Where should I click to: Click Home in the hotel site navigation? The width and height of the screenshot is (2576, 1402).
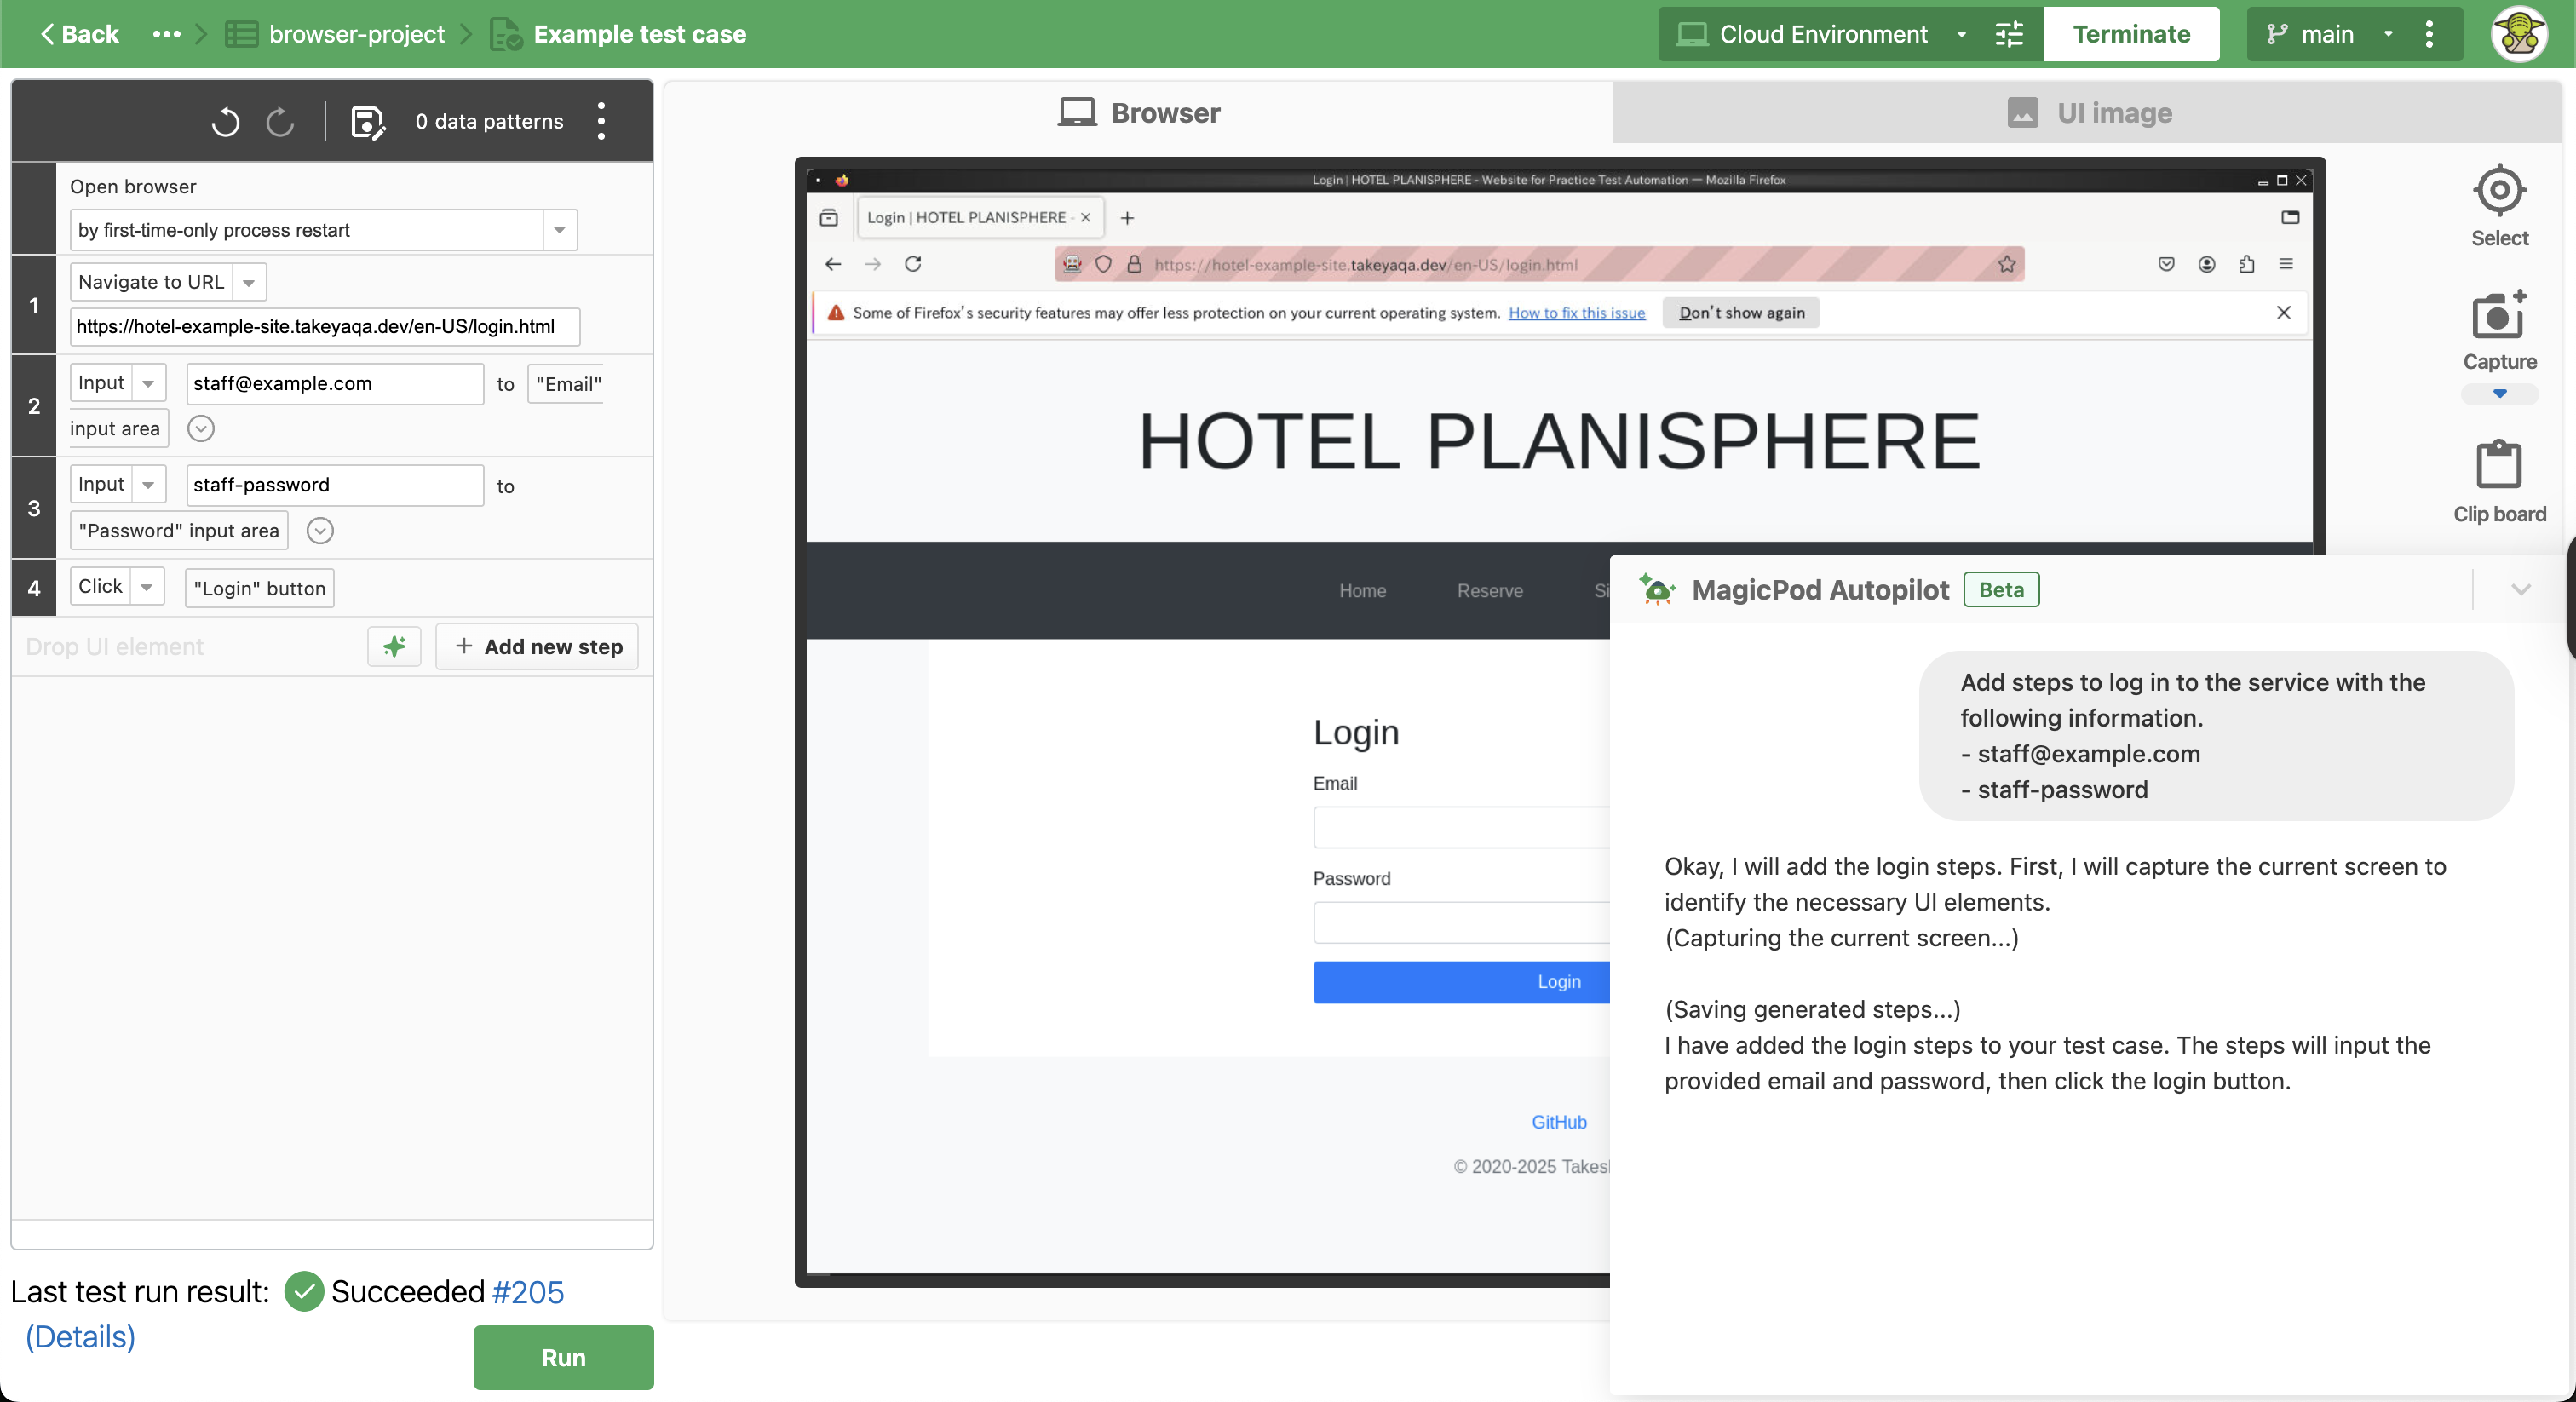point(1362,591)
